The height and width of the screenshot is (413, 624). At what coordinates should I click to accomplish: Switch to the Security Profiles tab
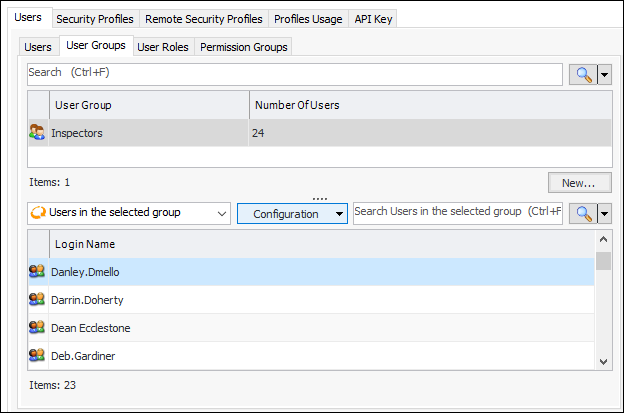pyautogui.click(x=96, y=19)
